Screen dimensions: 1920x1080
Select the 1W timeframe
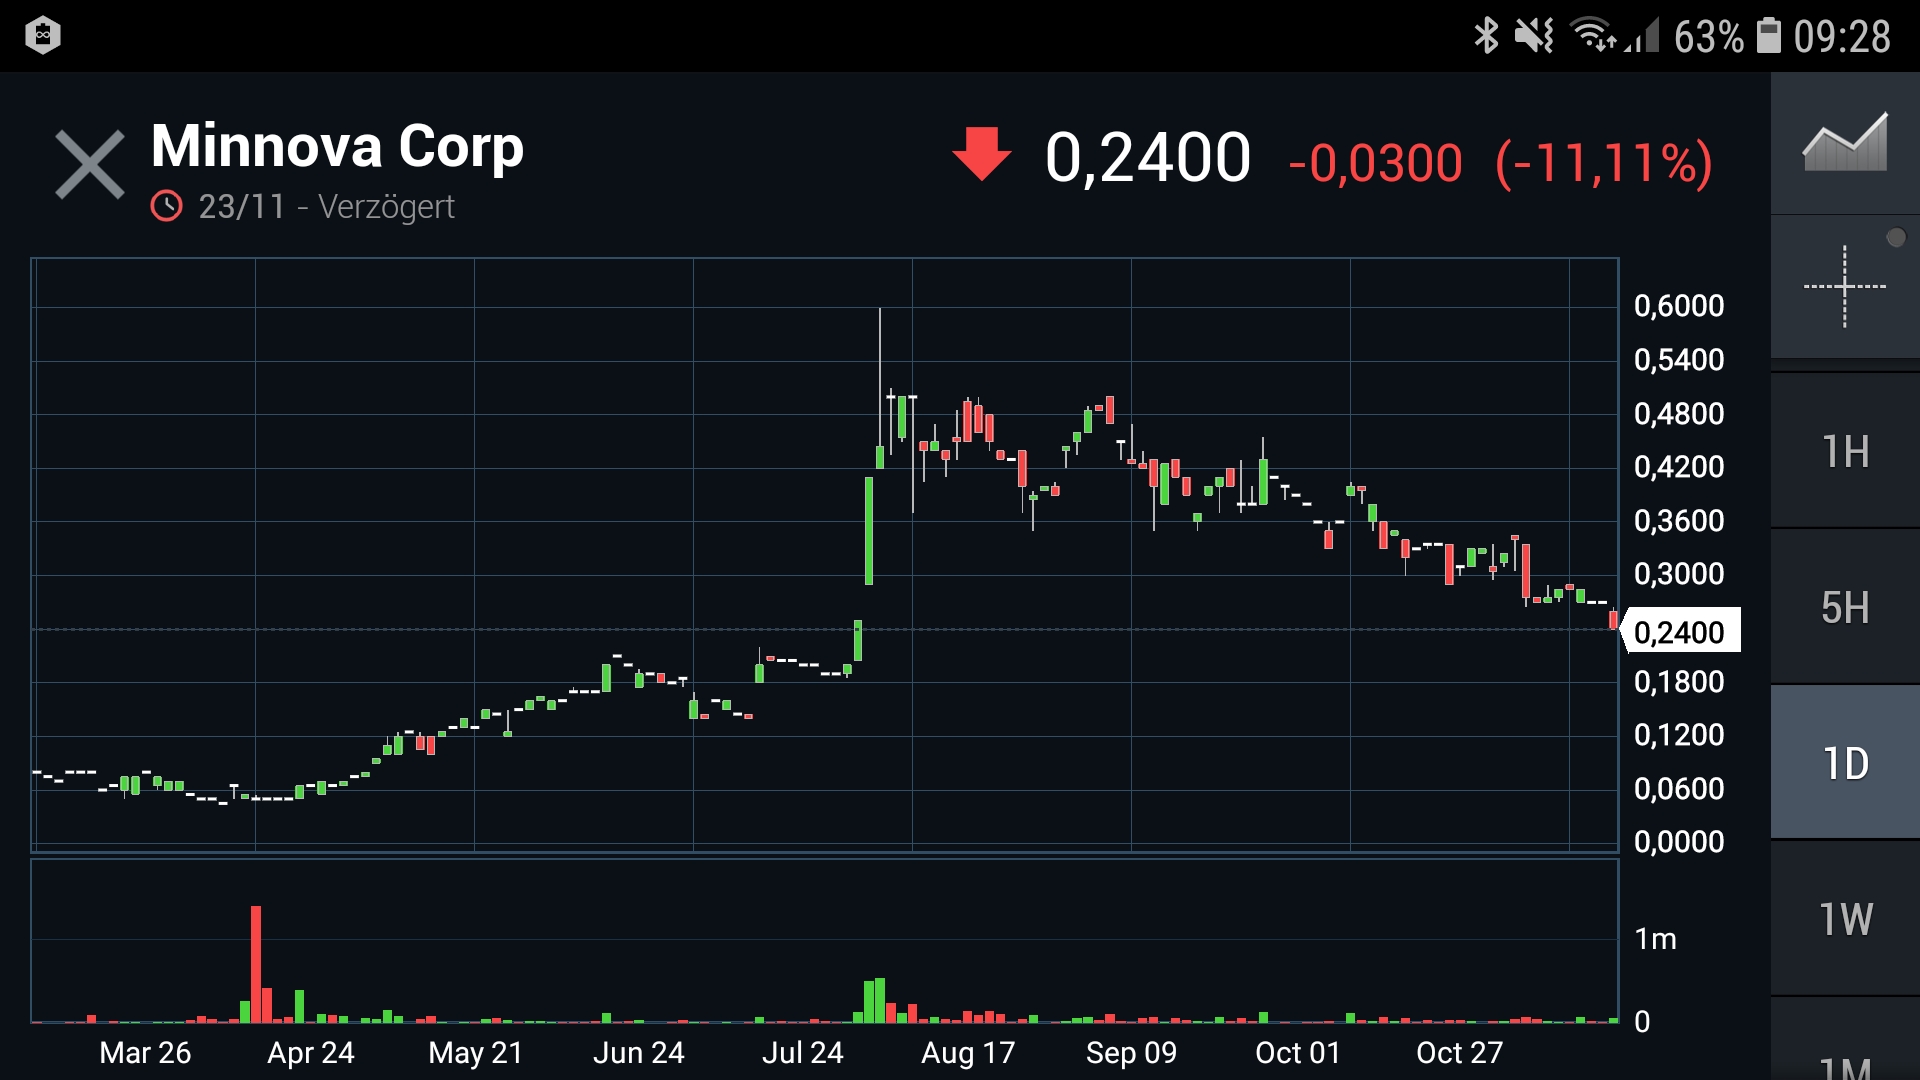coord(1845,920)
